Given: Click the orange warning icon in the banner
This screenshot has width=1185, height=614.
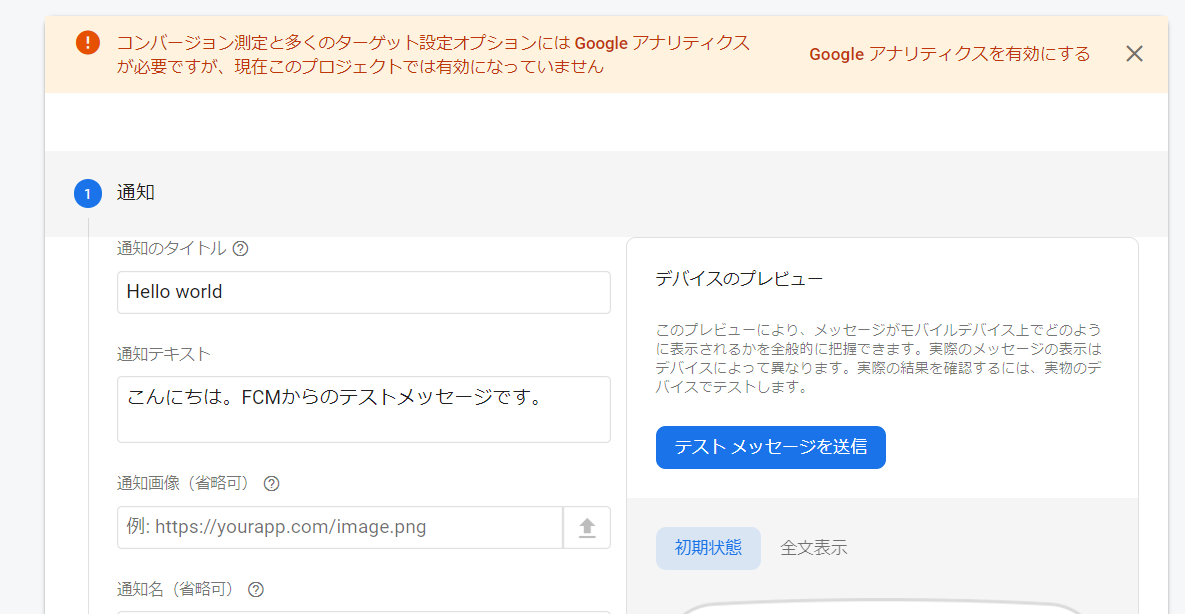Looking at the screenshot, I should 88,43.
